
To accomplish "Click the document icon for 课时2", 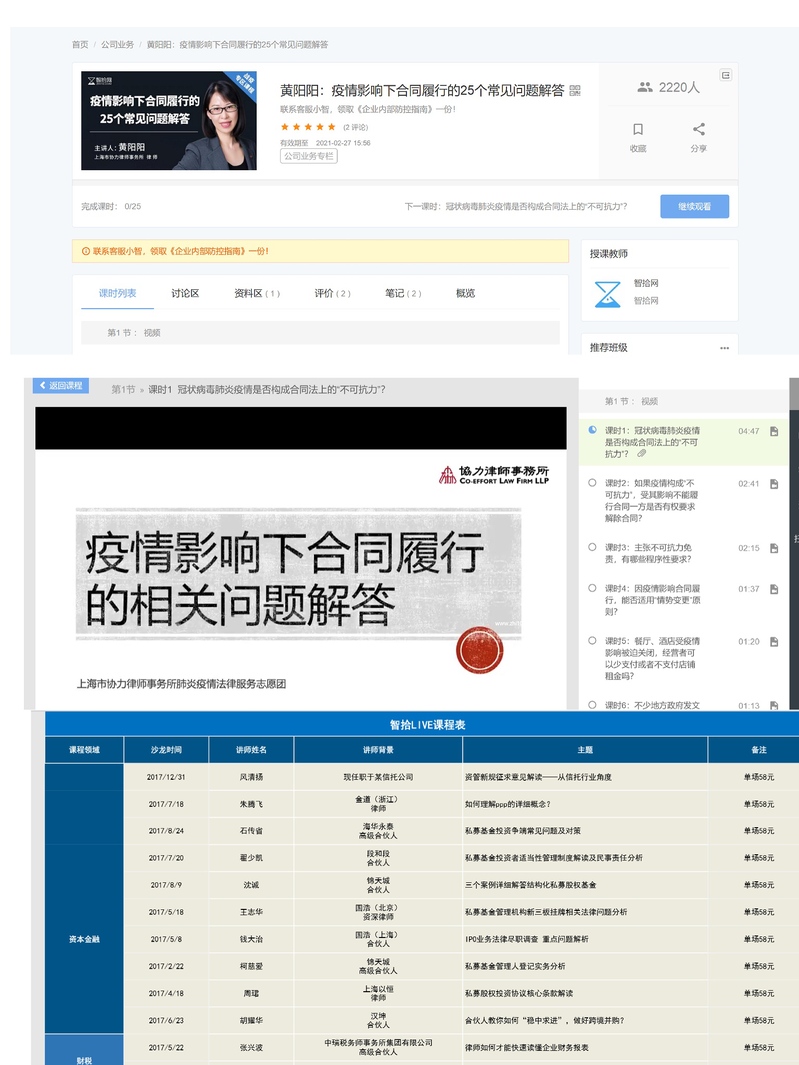I will (x=774, y=484).
